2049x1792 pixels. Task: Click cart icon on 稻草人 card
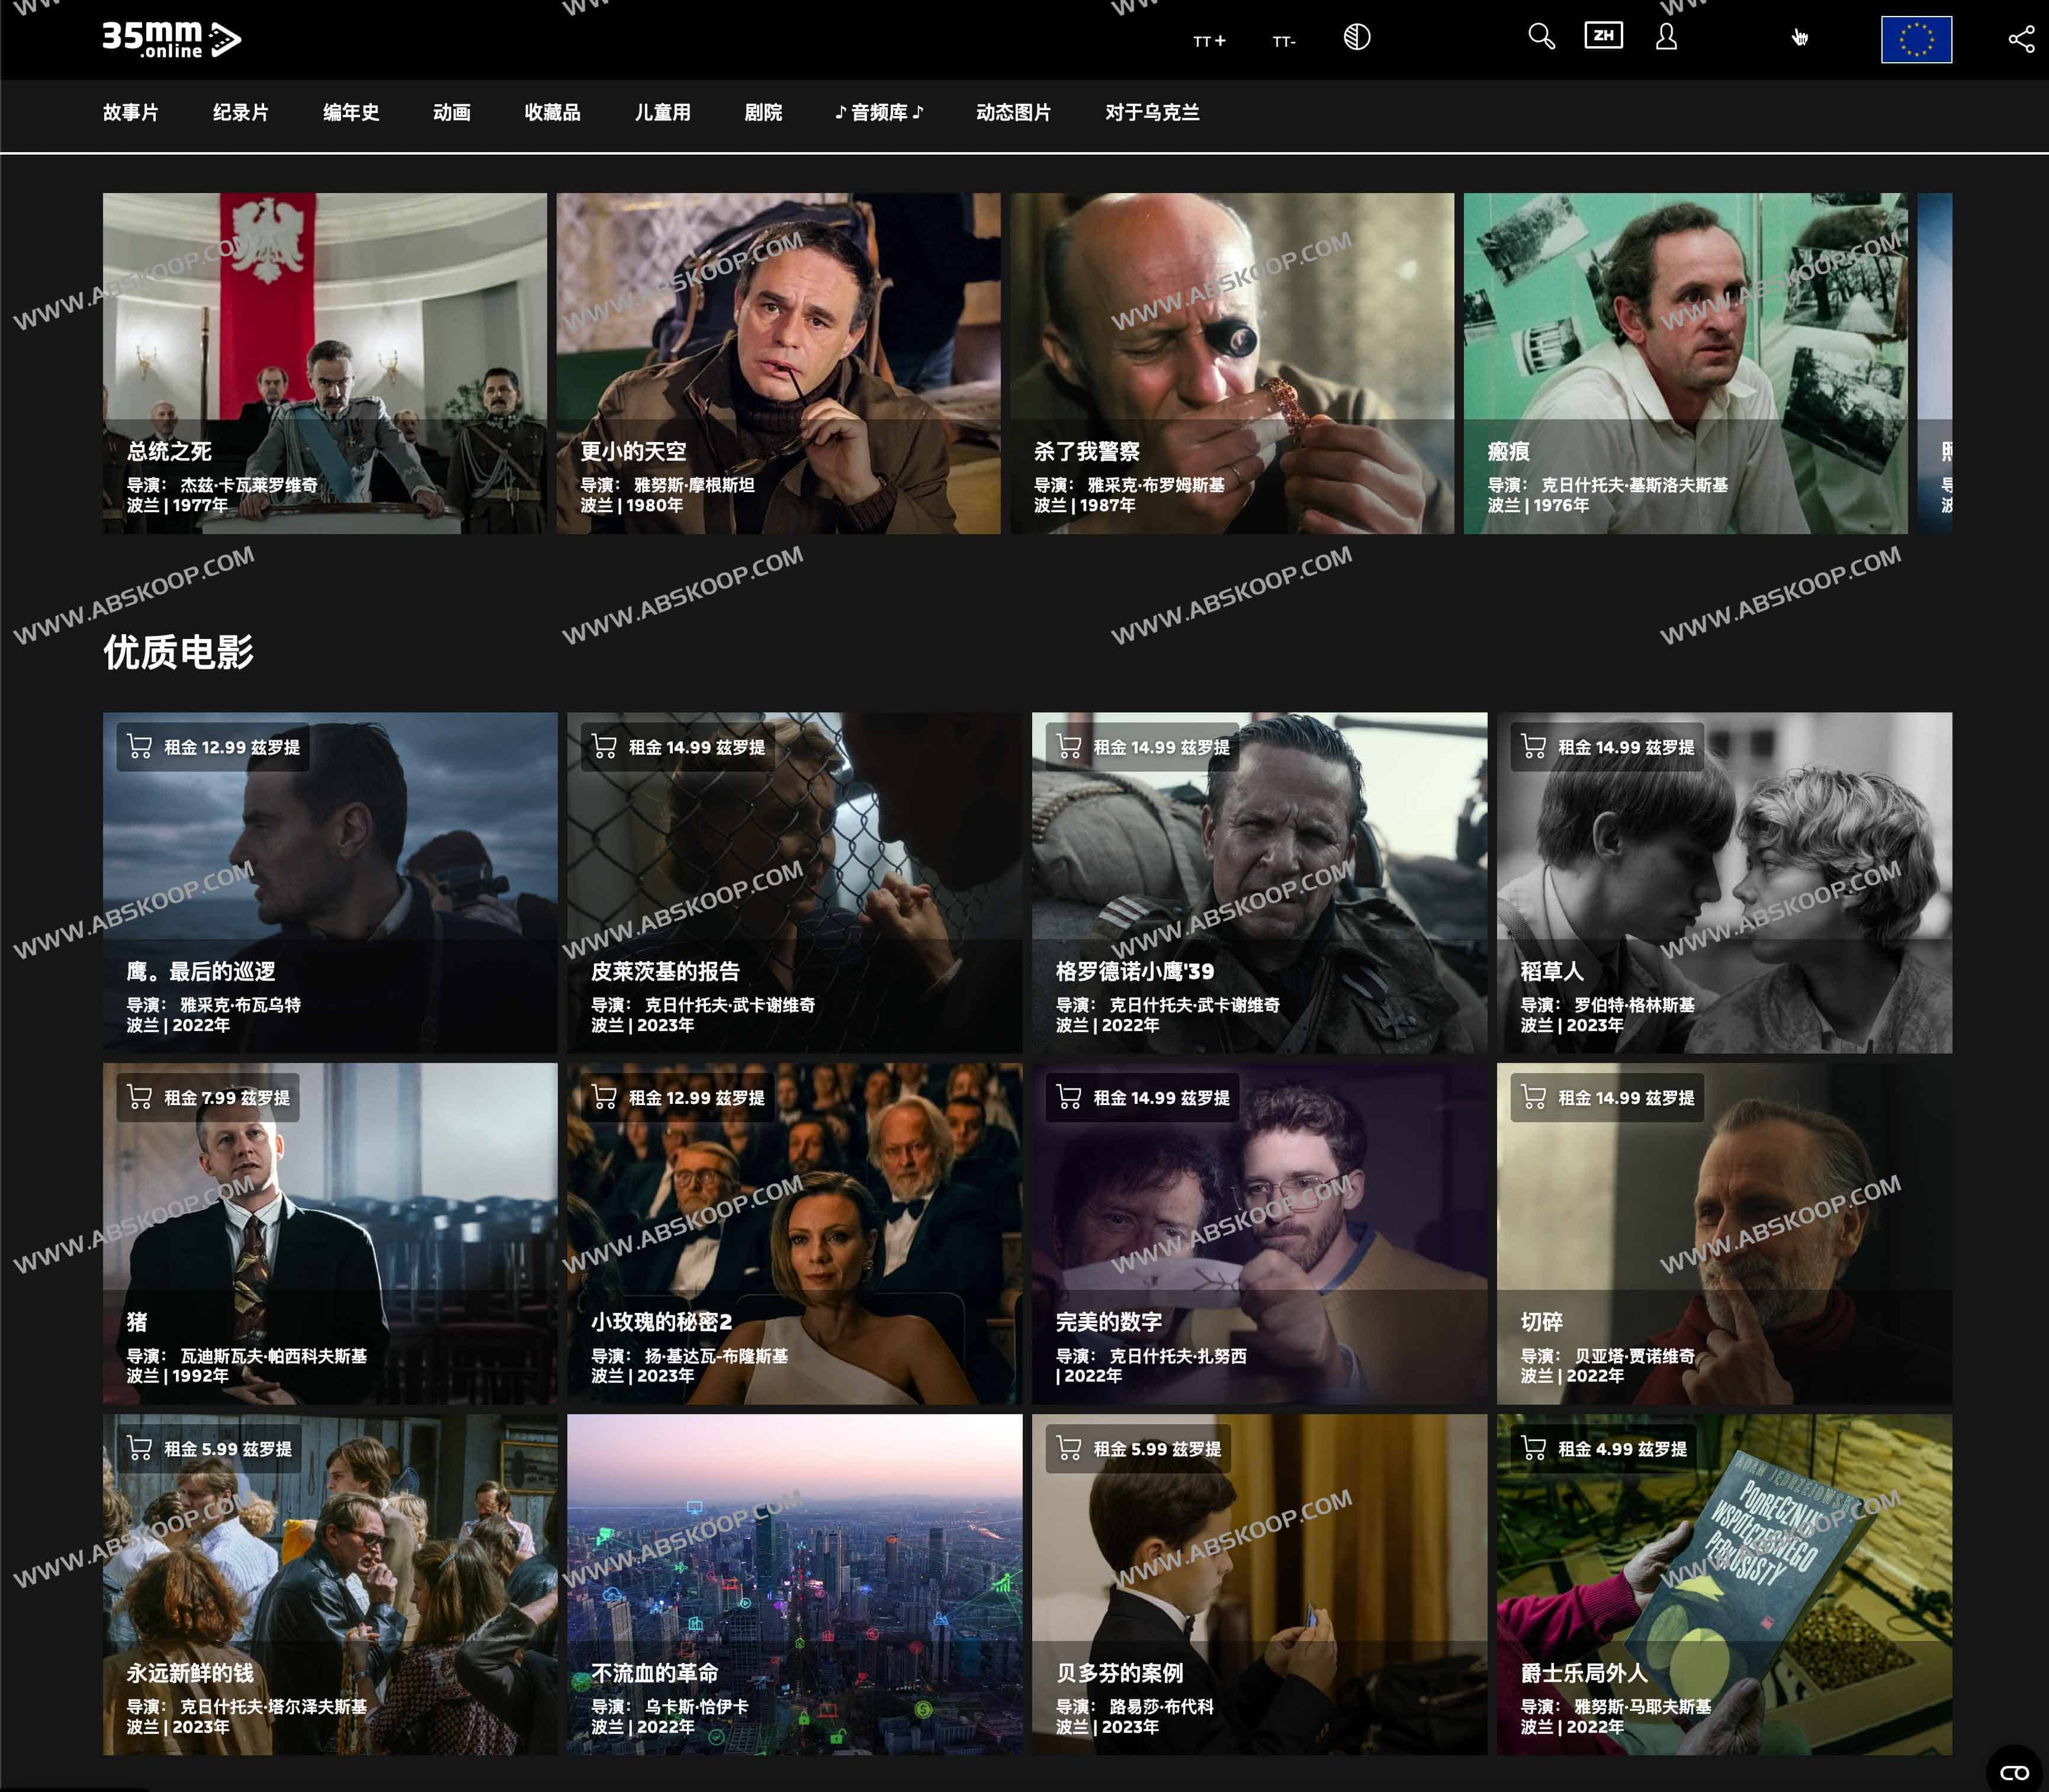click(1533, 746)
